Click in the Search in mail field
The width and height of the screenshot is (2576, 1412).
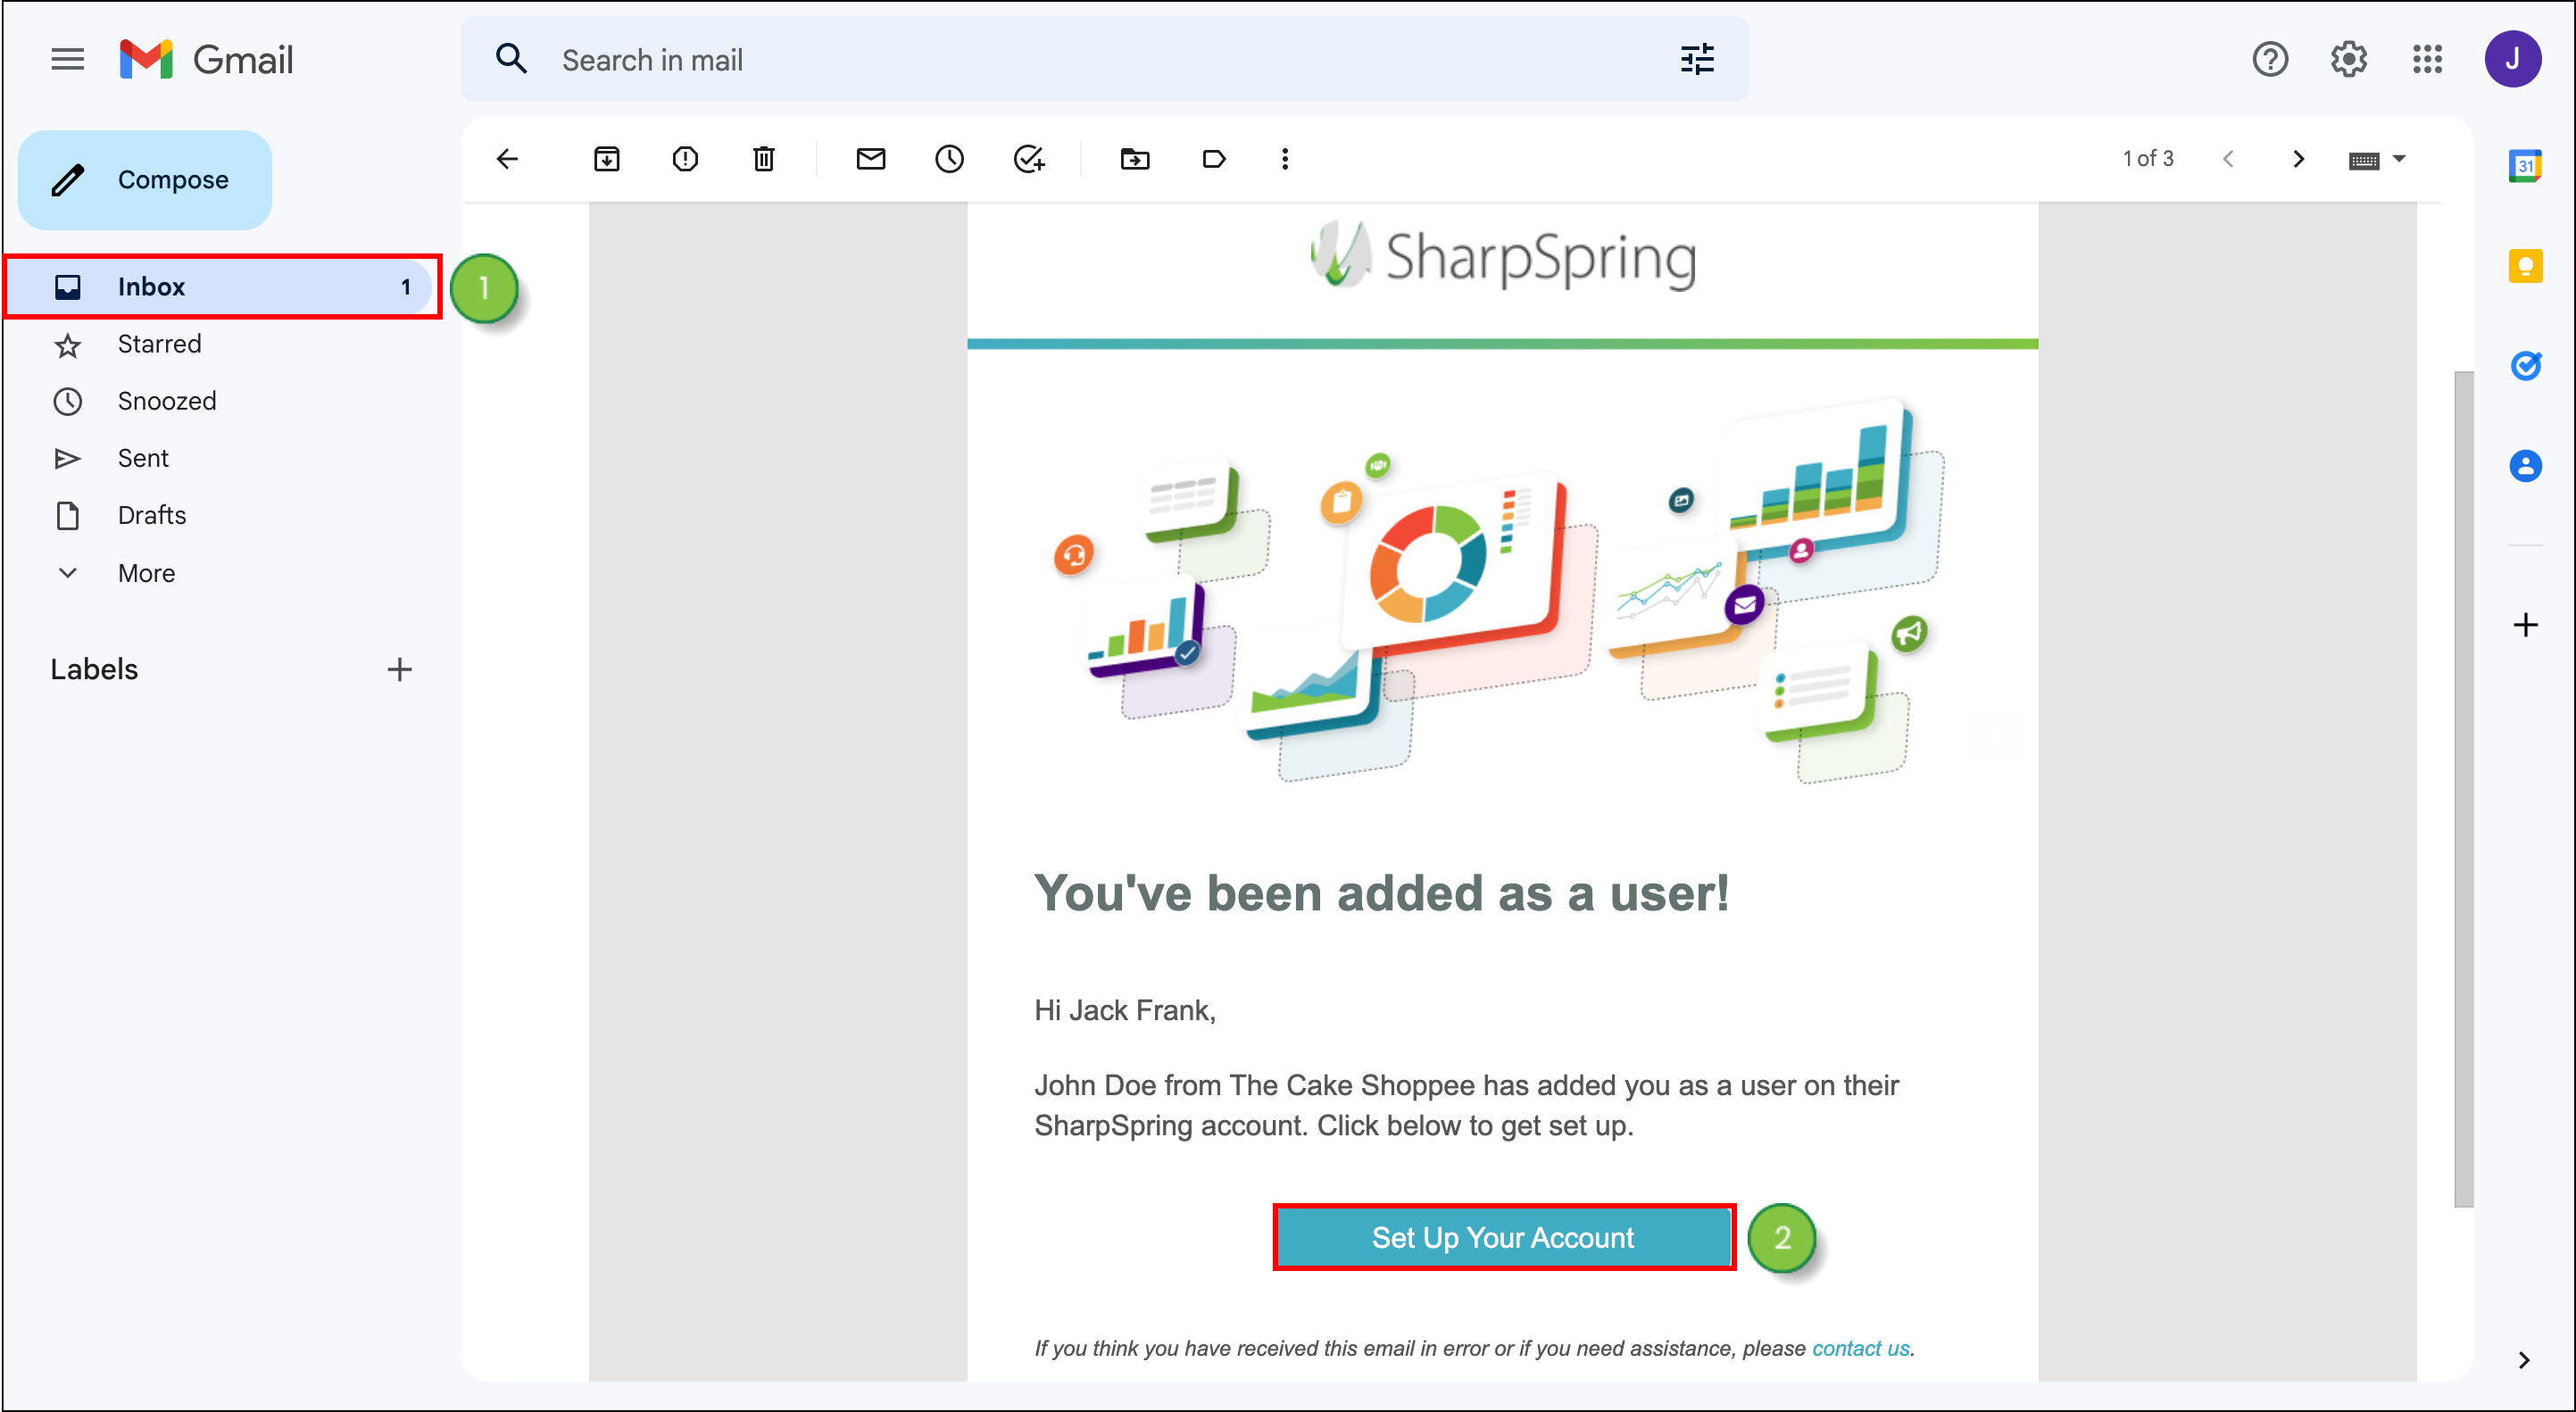1104,60
